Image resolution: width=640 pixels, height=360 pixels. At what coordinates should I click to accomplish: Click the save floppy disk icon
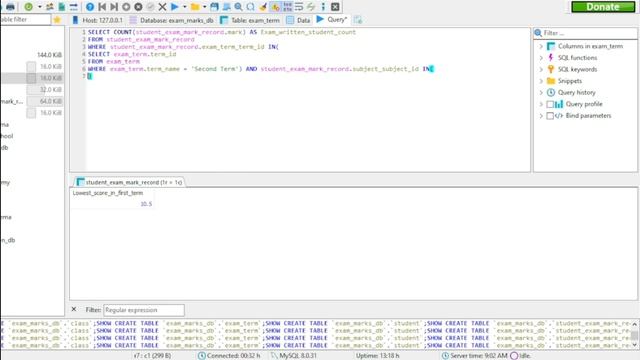(x=214, y=7)
